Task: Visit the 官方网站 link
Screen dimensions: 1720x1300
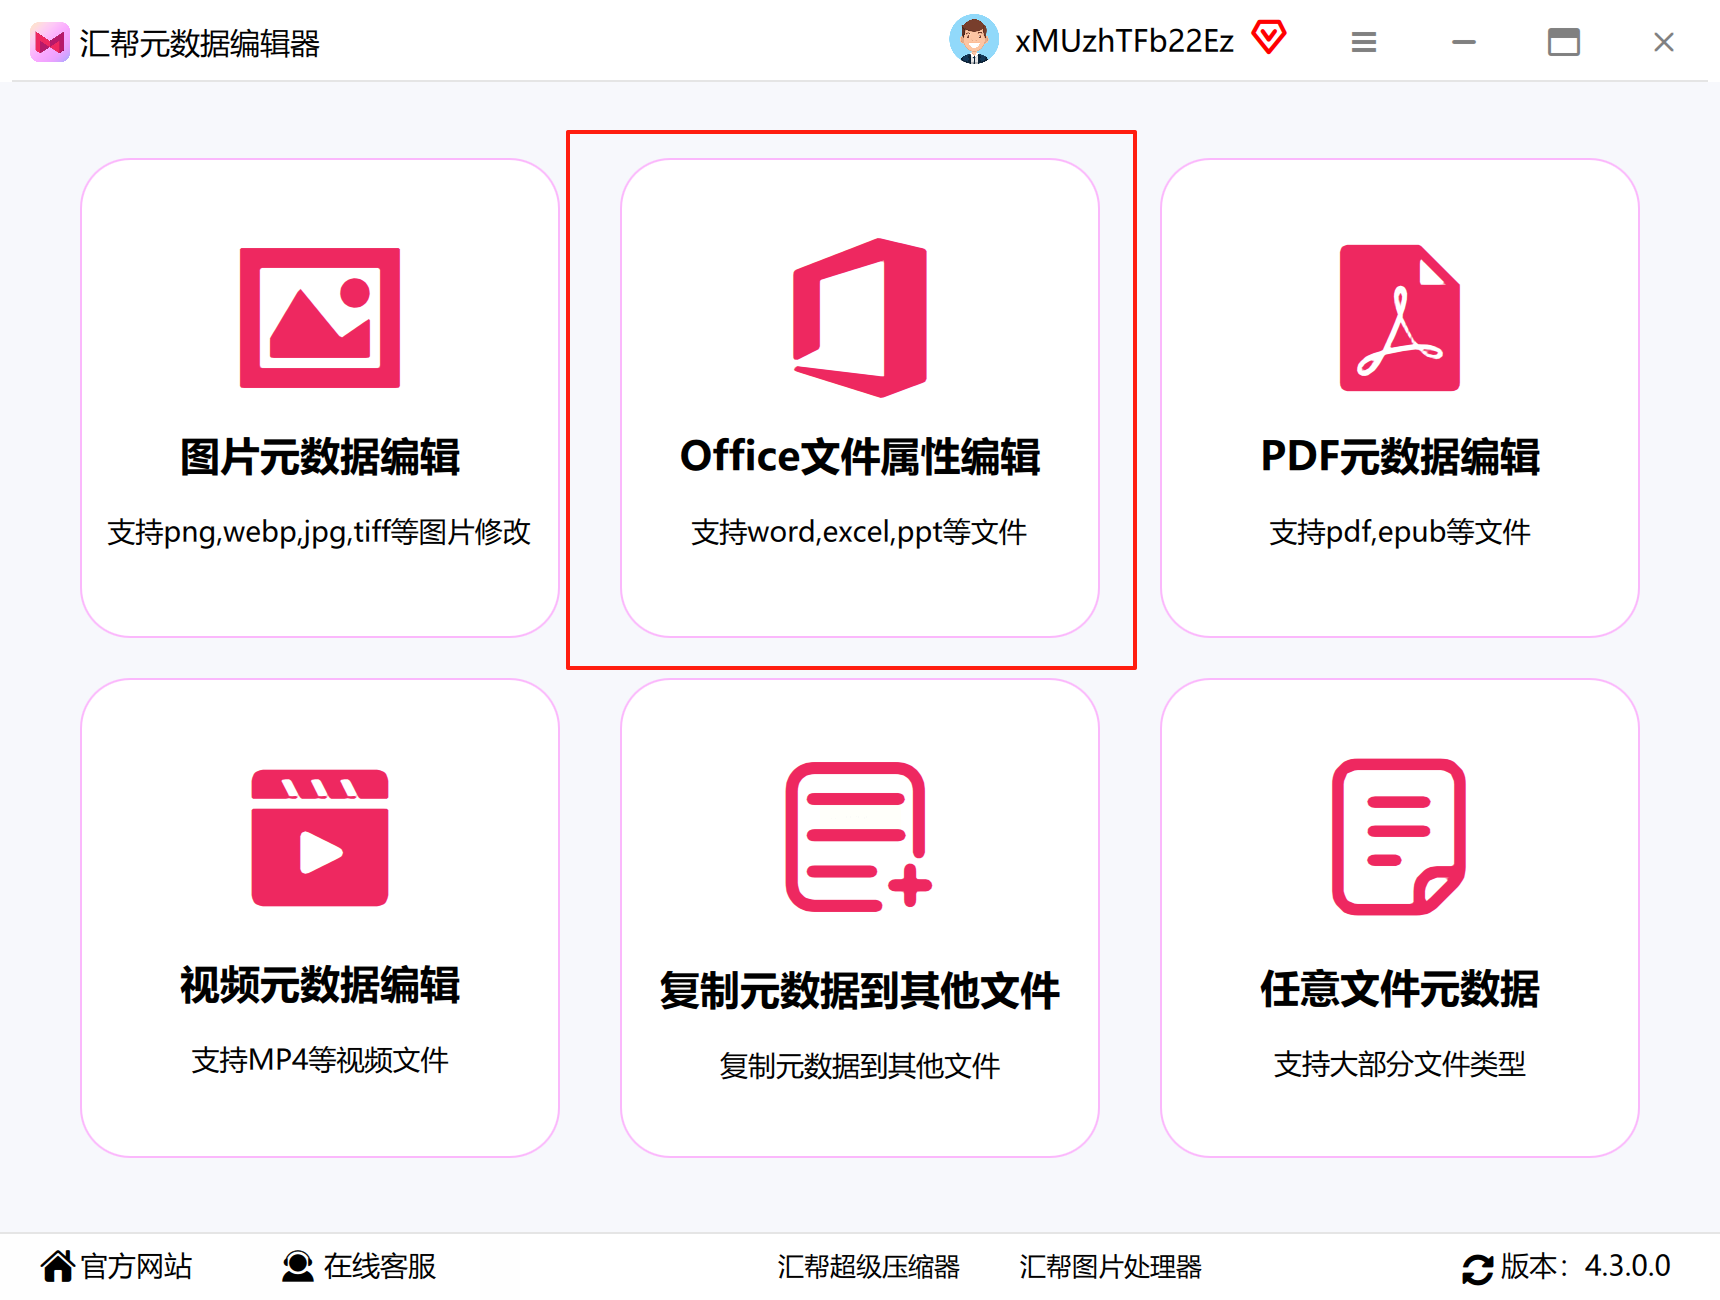Action: (x=136, y=1266)
